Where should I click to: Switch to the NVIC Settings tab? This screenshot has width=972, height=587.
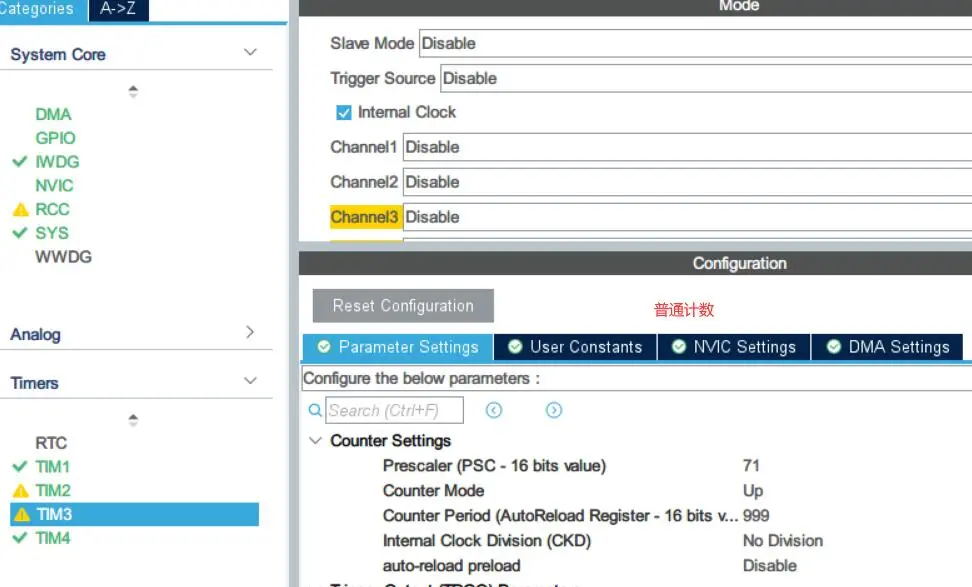click(734, 347)
